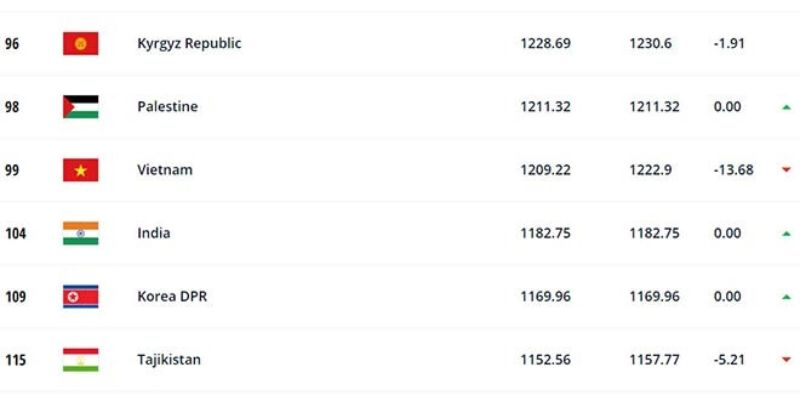Select the Tajikistan team name

[x=169, y=360]
